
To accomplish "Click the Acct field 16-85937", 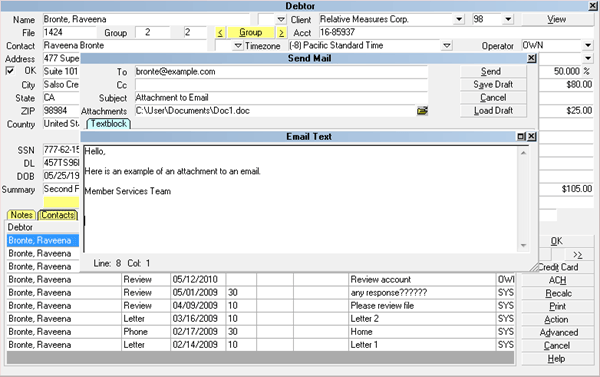I will pos(455,33).
